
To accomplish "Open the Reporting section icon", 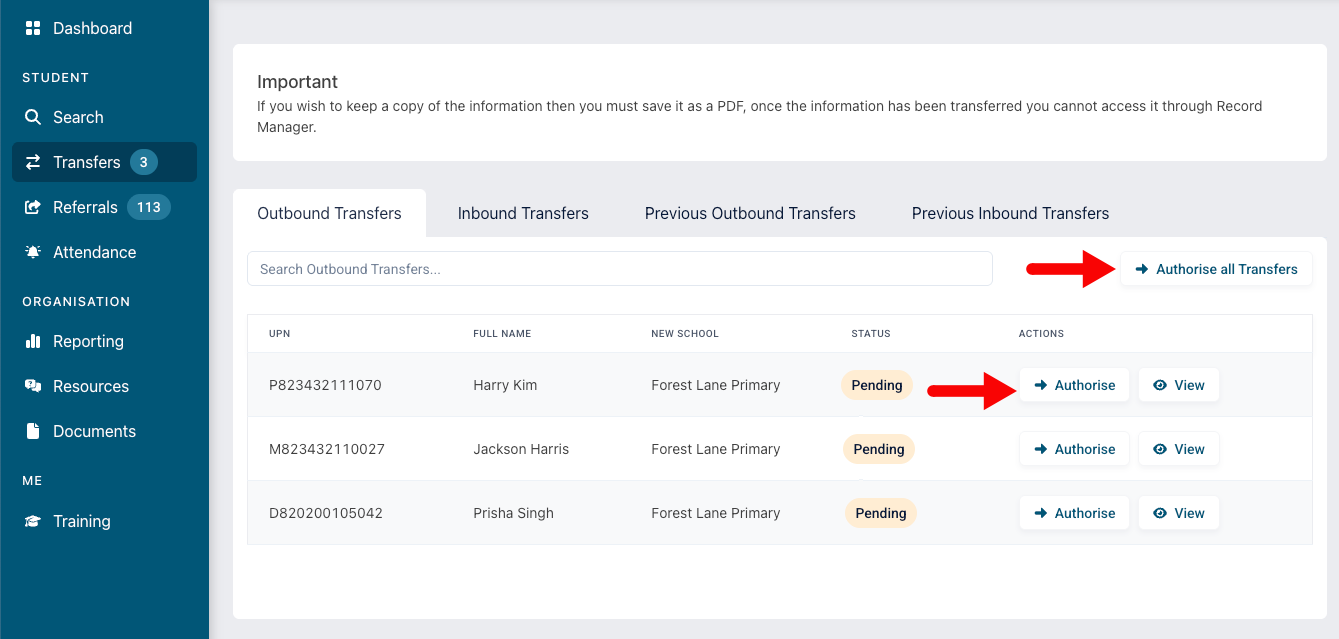I will pyautogui.click(x=32, y=341).
